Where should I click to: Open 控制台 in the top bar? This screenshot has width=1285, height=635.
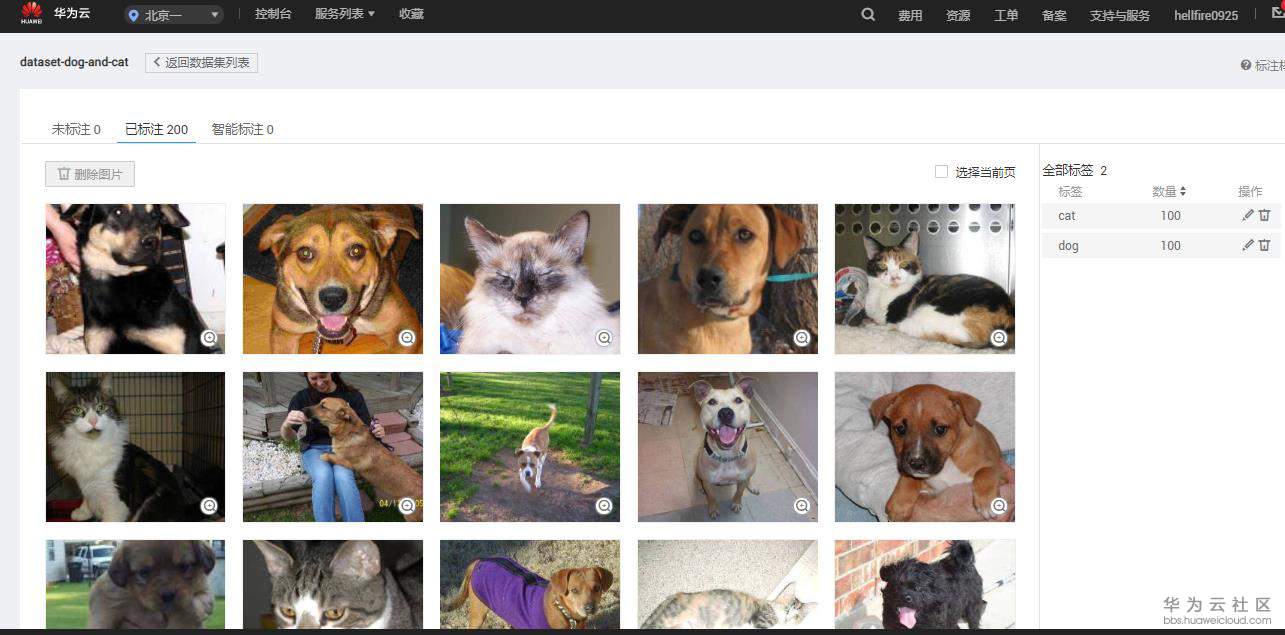click(273, 14)
